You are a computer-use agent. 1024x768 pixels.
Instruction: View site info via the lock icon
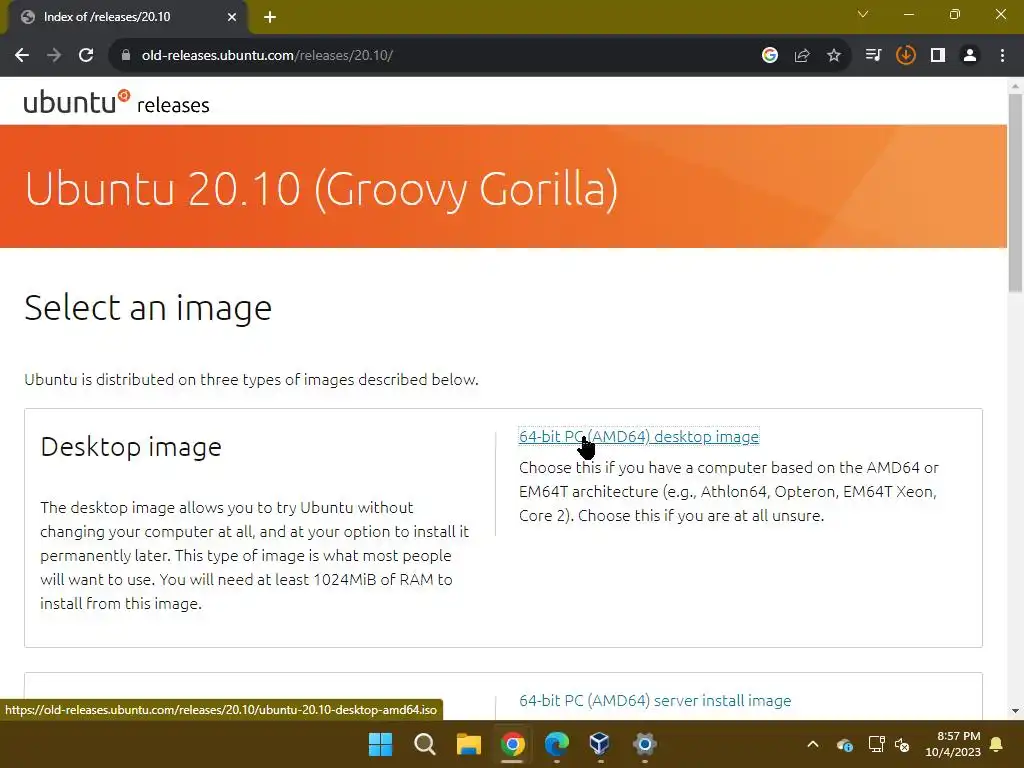click(126, 56)
